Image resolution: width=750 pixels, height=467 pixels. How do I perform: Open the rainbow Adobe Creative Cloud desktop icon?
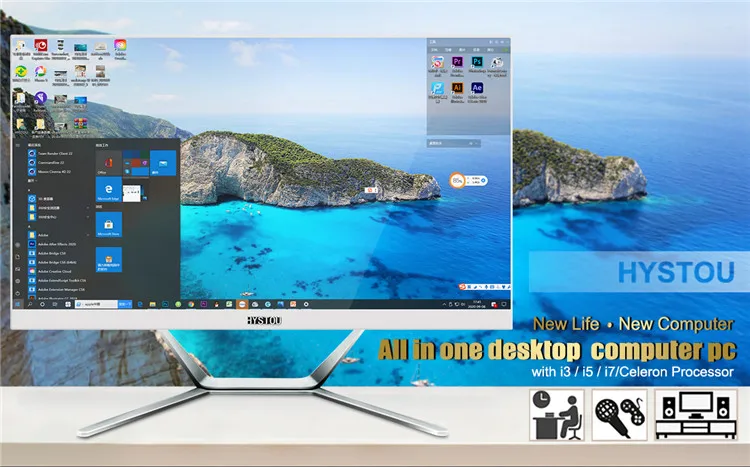tap(120, 45)
